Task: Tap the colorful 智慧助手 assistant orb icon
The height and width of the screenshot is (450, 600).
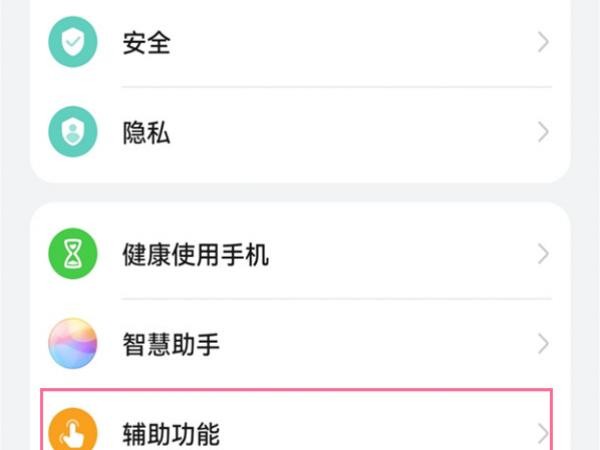Action: click(x=73, y=343)
